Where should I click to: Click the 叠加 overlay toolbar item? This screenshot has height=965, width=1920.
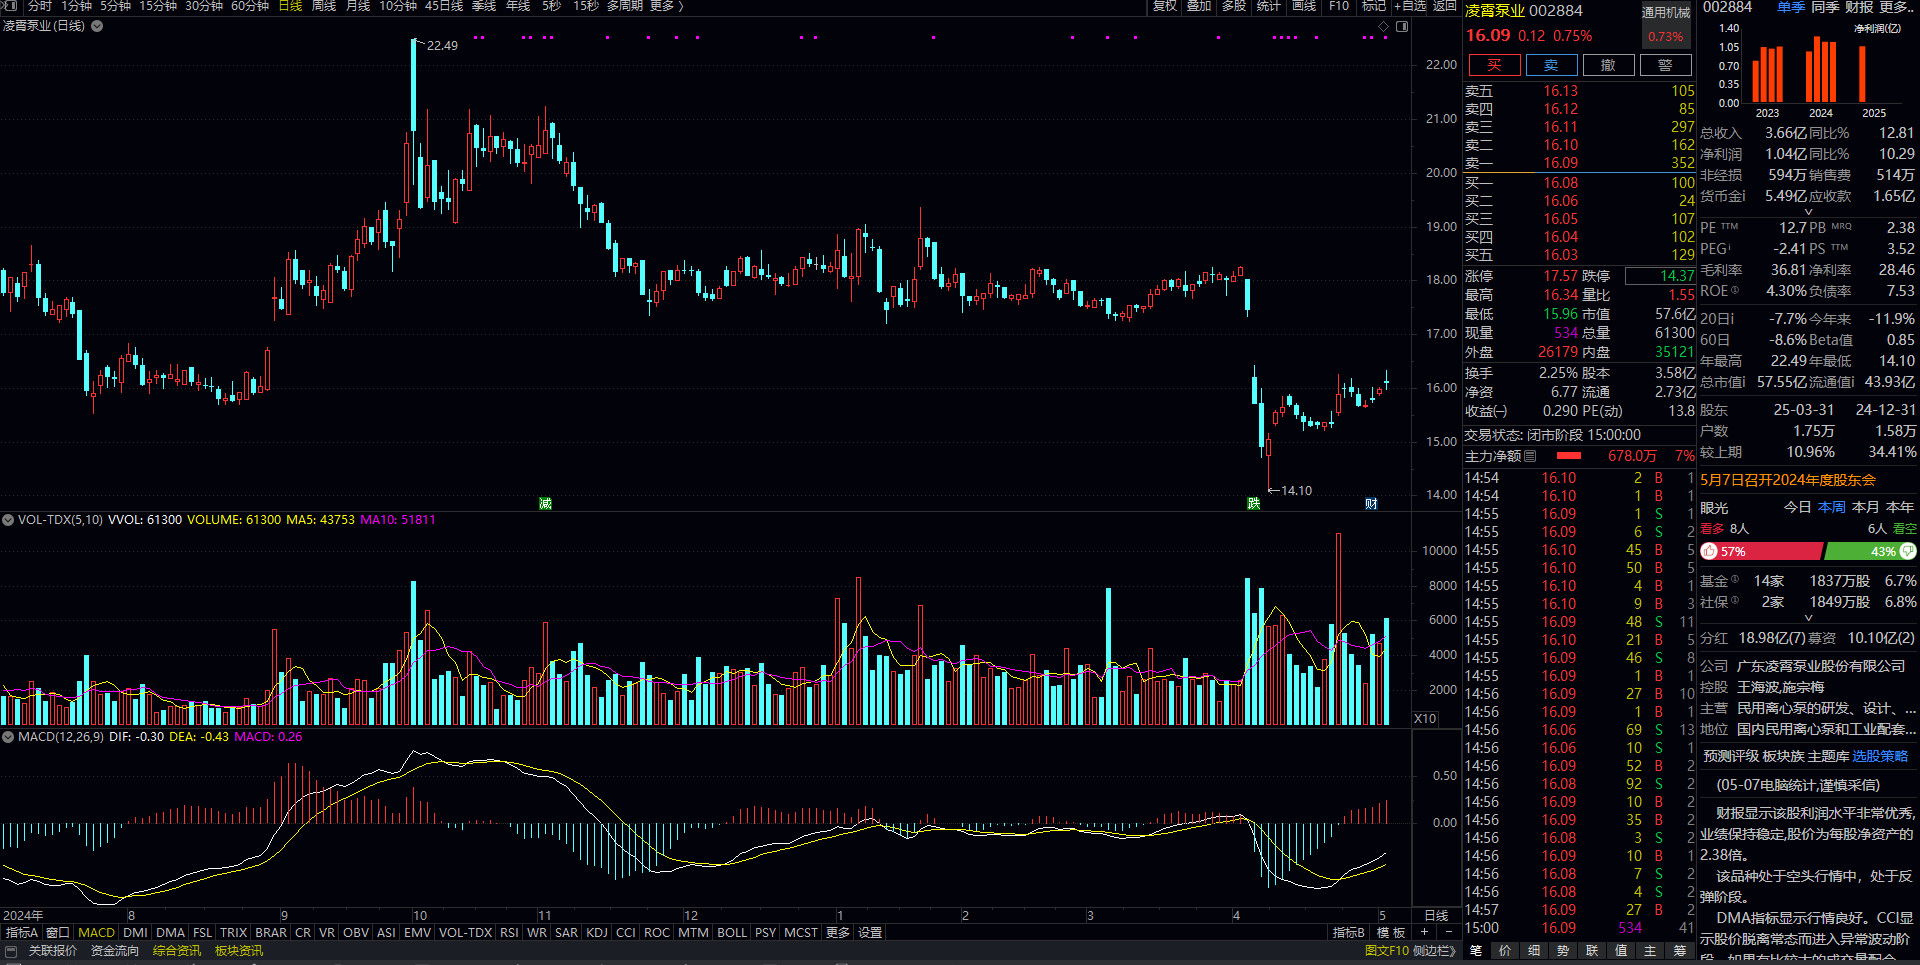1199,6
